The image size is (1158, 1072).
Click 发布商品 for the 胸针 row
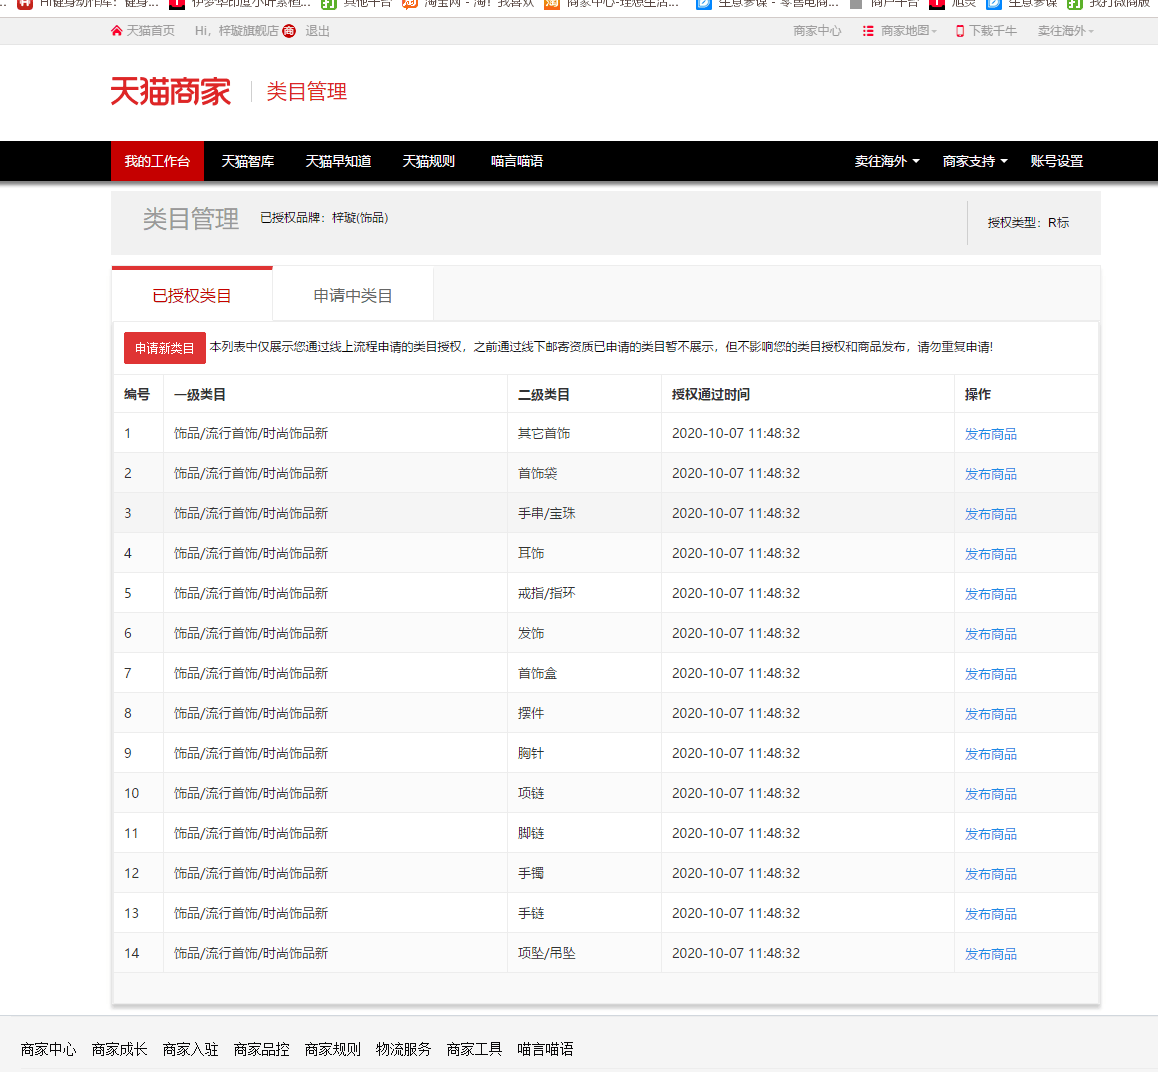(x=990, y=754)
